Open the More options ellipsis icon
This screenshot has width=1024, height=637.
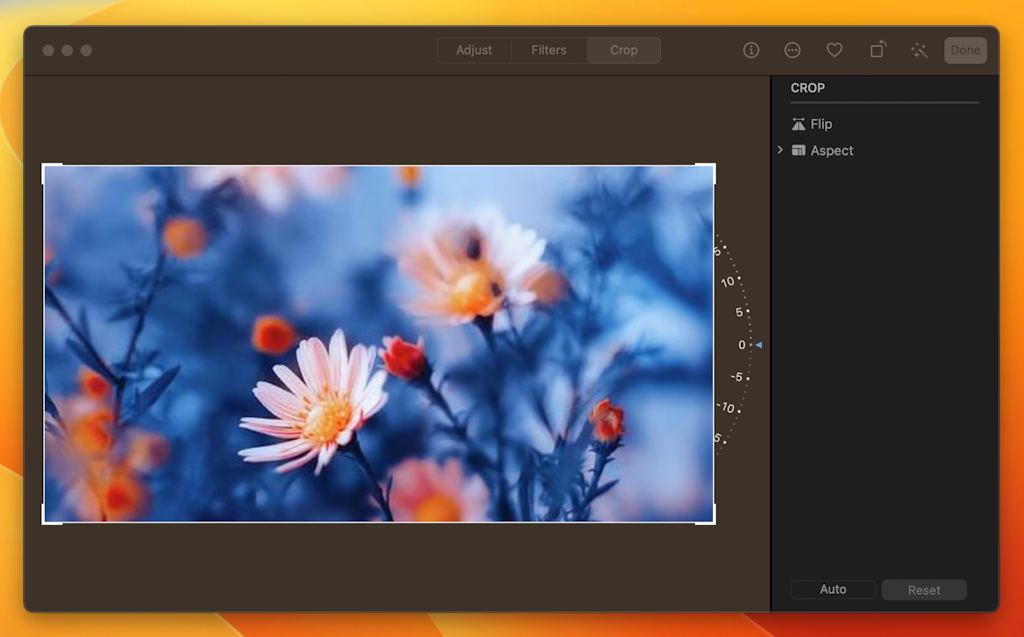point(792,50)
